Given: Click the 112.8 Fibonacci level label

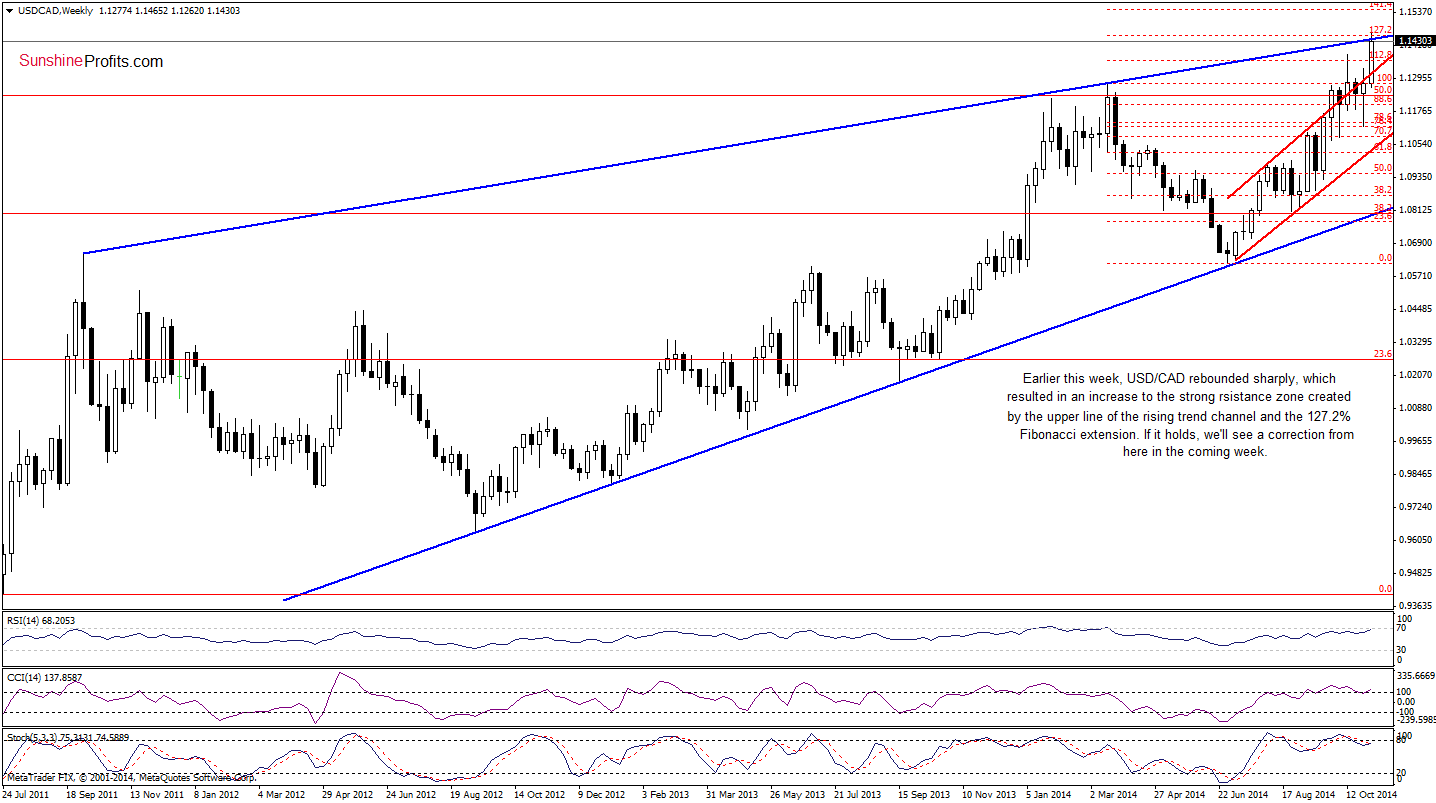Looking at the screenshot, I should point(1381,54).
